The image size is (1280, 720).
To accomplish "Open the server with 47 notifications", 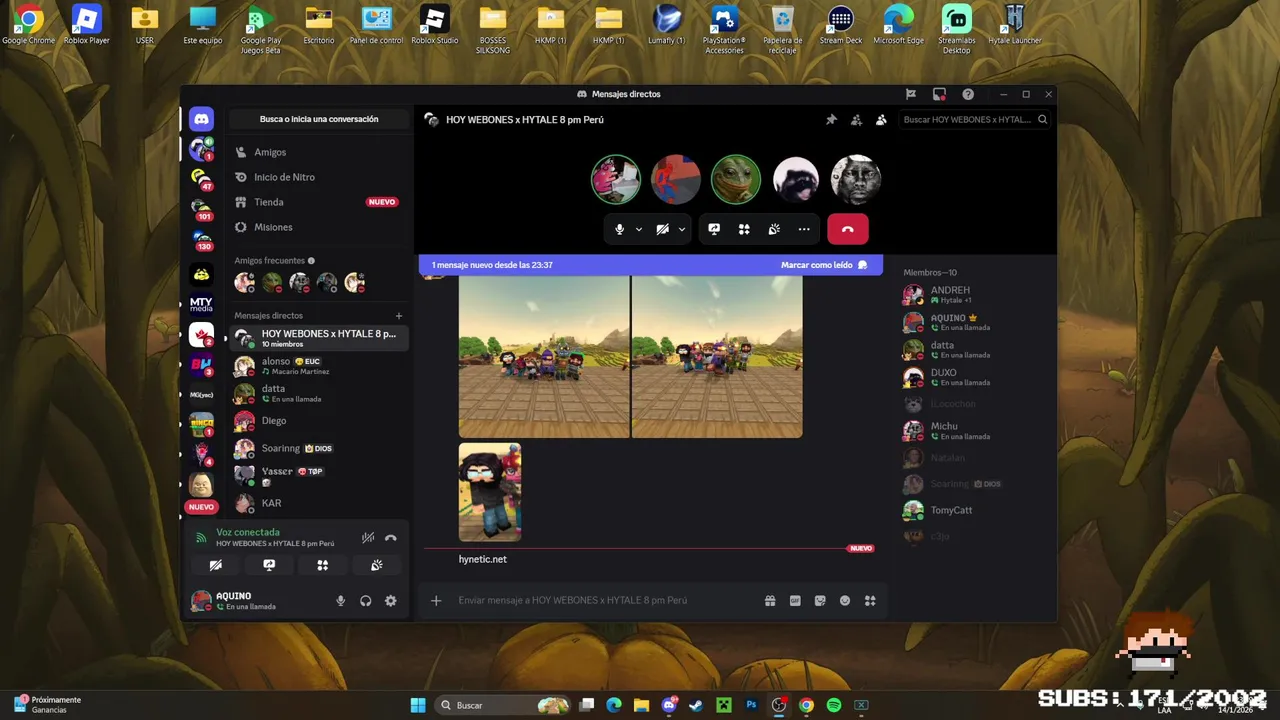I will point(201,180).
